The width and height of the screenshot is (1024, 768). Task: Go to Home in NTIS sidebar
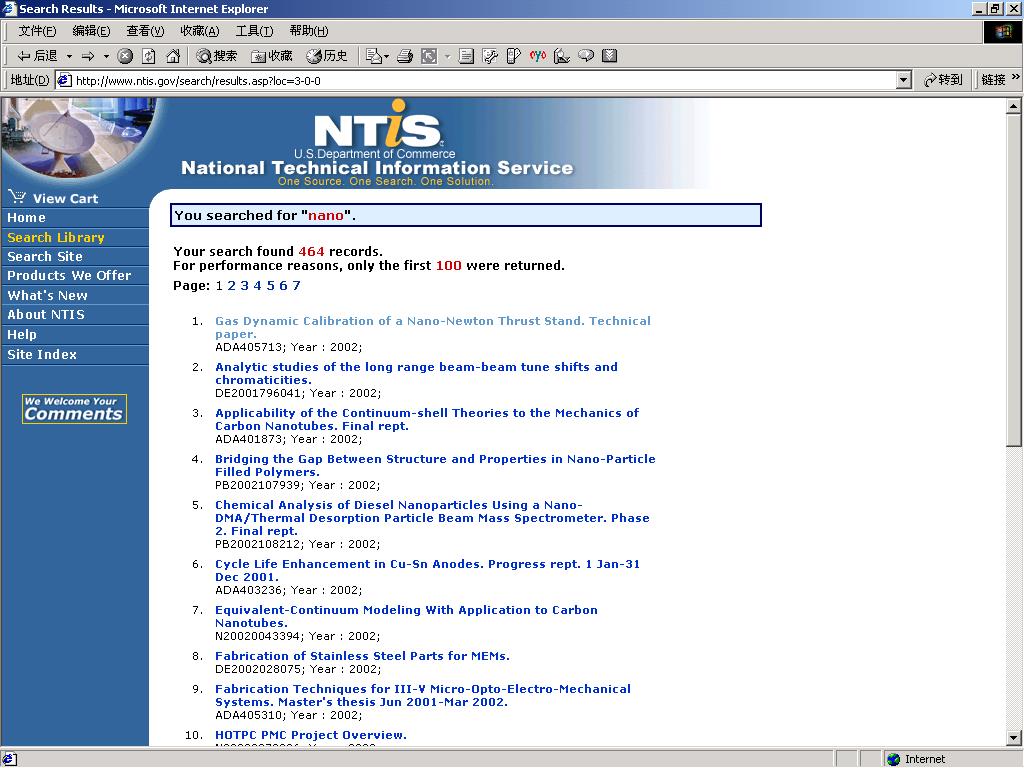tap(26, 218)
